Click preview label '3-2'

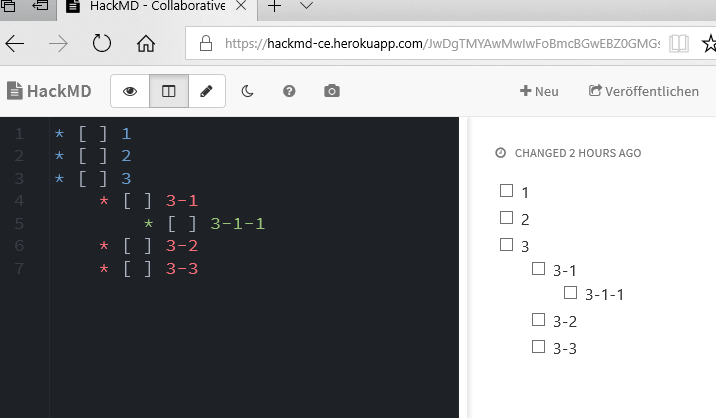point(565,322)
